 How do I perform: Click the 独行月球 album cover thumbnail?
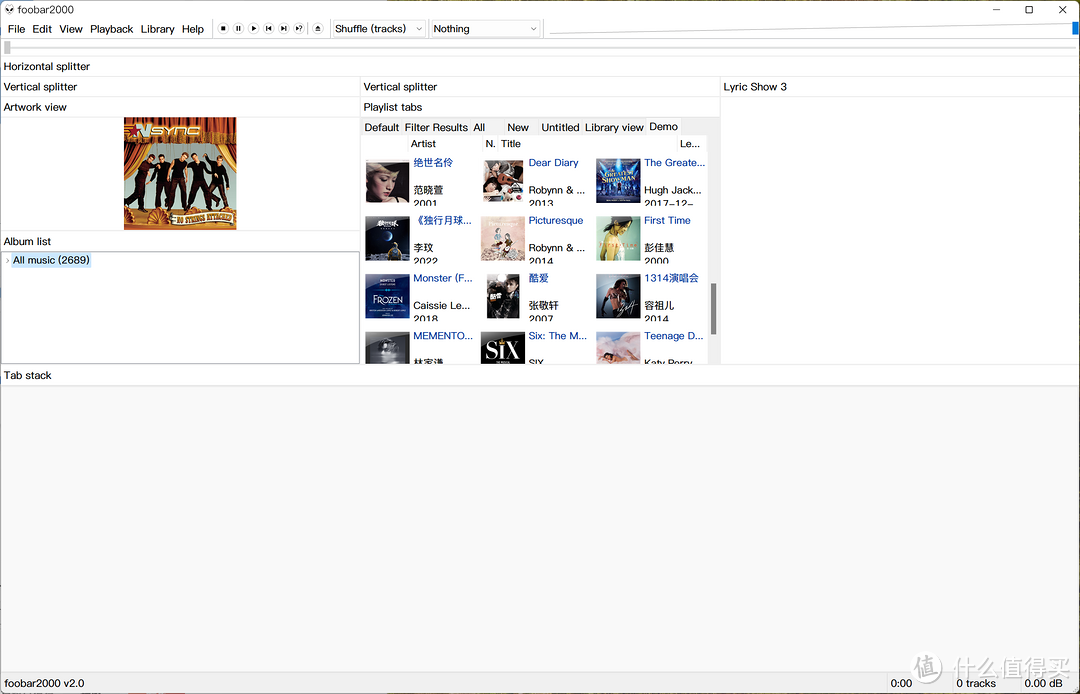click(387, 239)
